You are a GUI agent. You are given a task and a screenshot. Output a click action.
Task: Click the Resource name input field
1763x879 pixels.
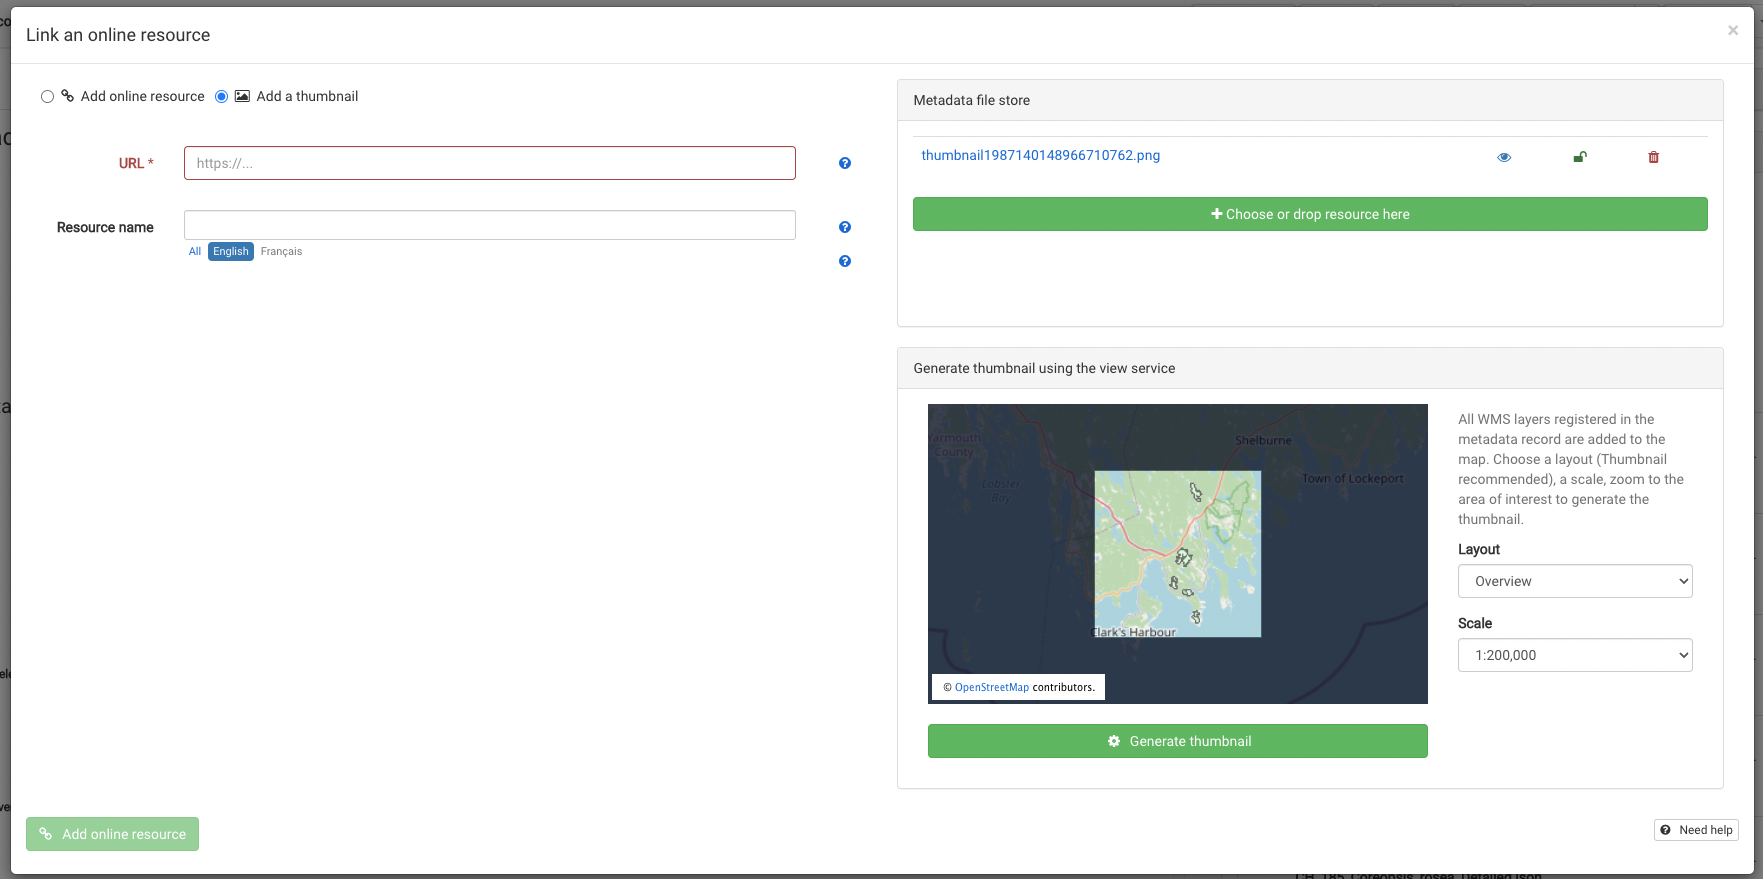tap(490, 225)
